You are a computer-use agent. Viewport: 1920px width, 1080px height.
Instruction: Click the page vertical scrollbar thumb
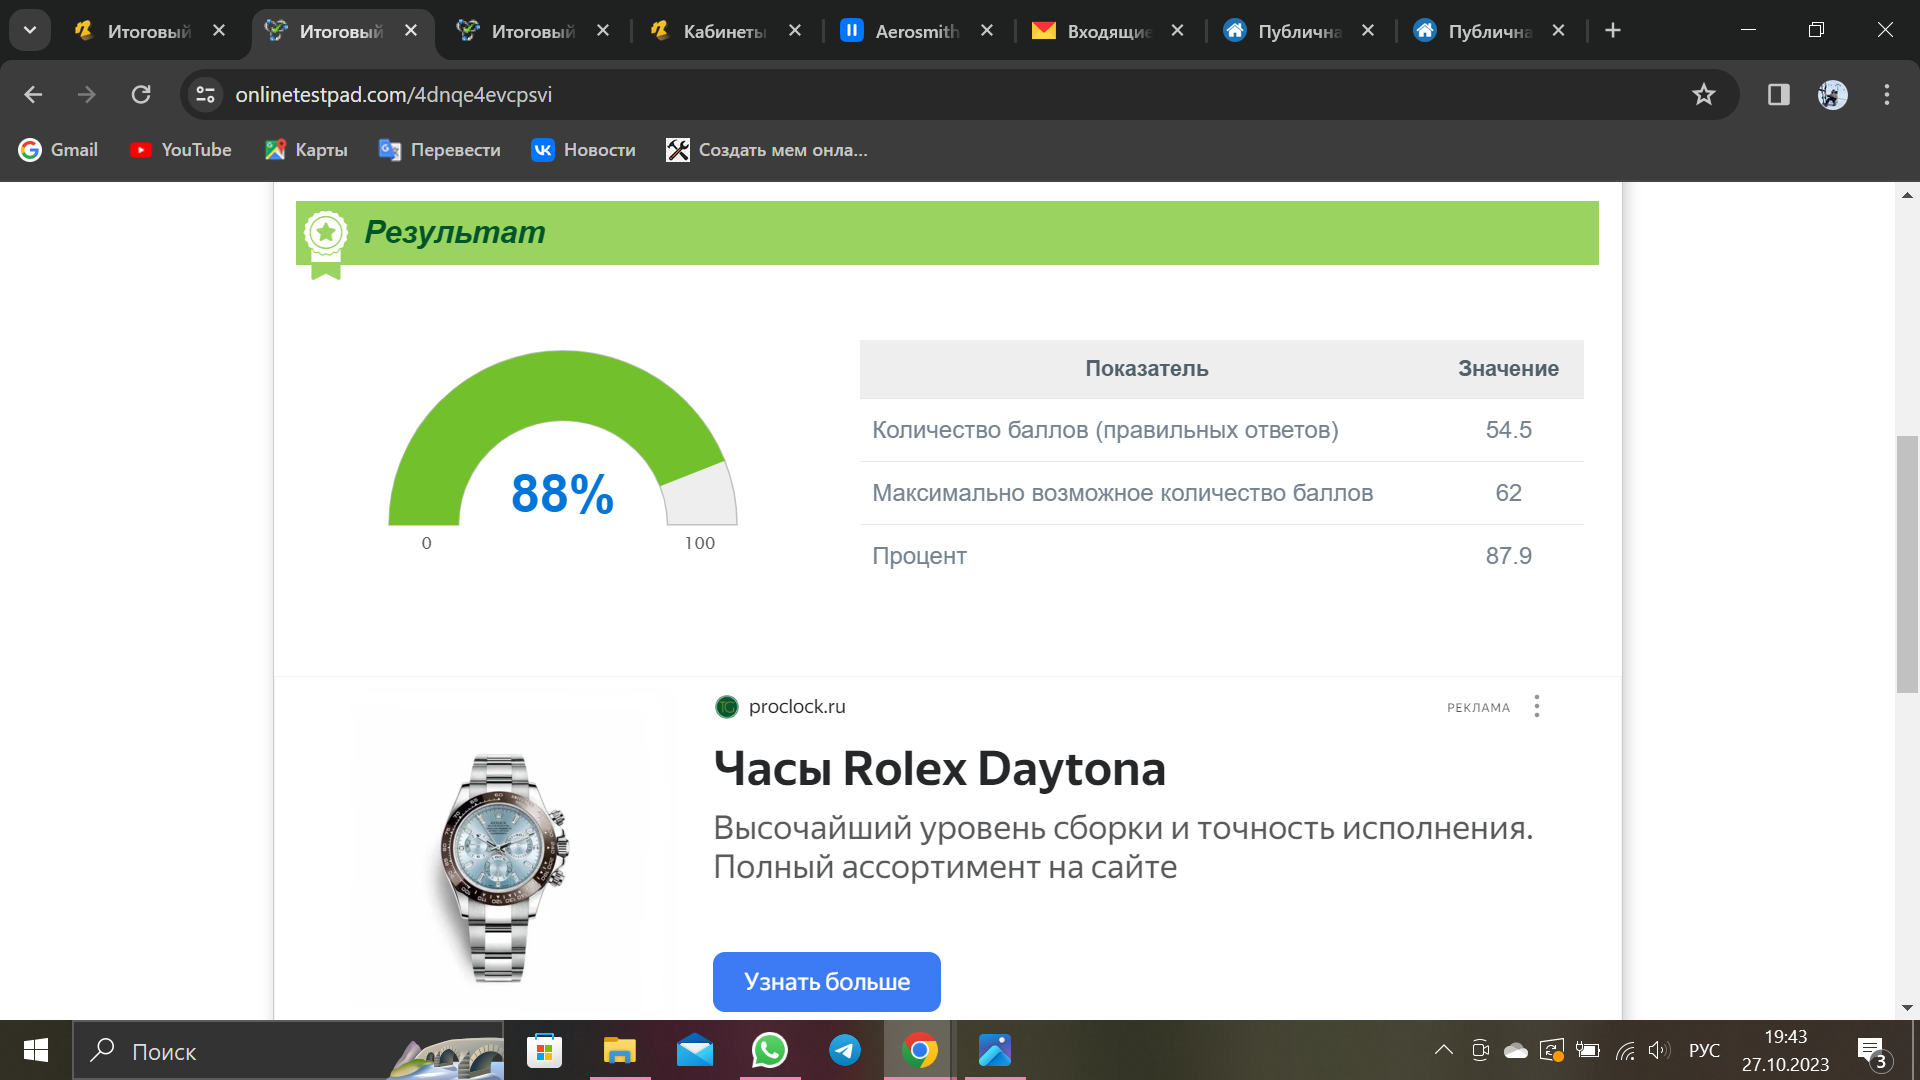click(x=1907, y=563)
